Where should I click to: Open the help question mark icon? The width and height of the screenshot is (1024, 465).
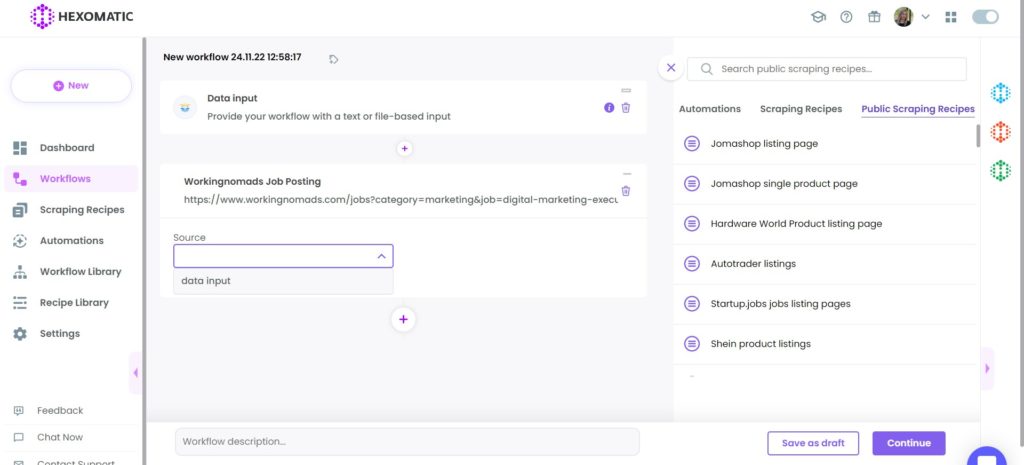click(x=846, y=17)
